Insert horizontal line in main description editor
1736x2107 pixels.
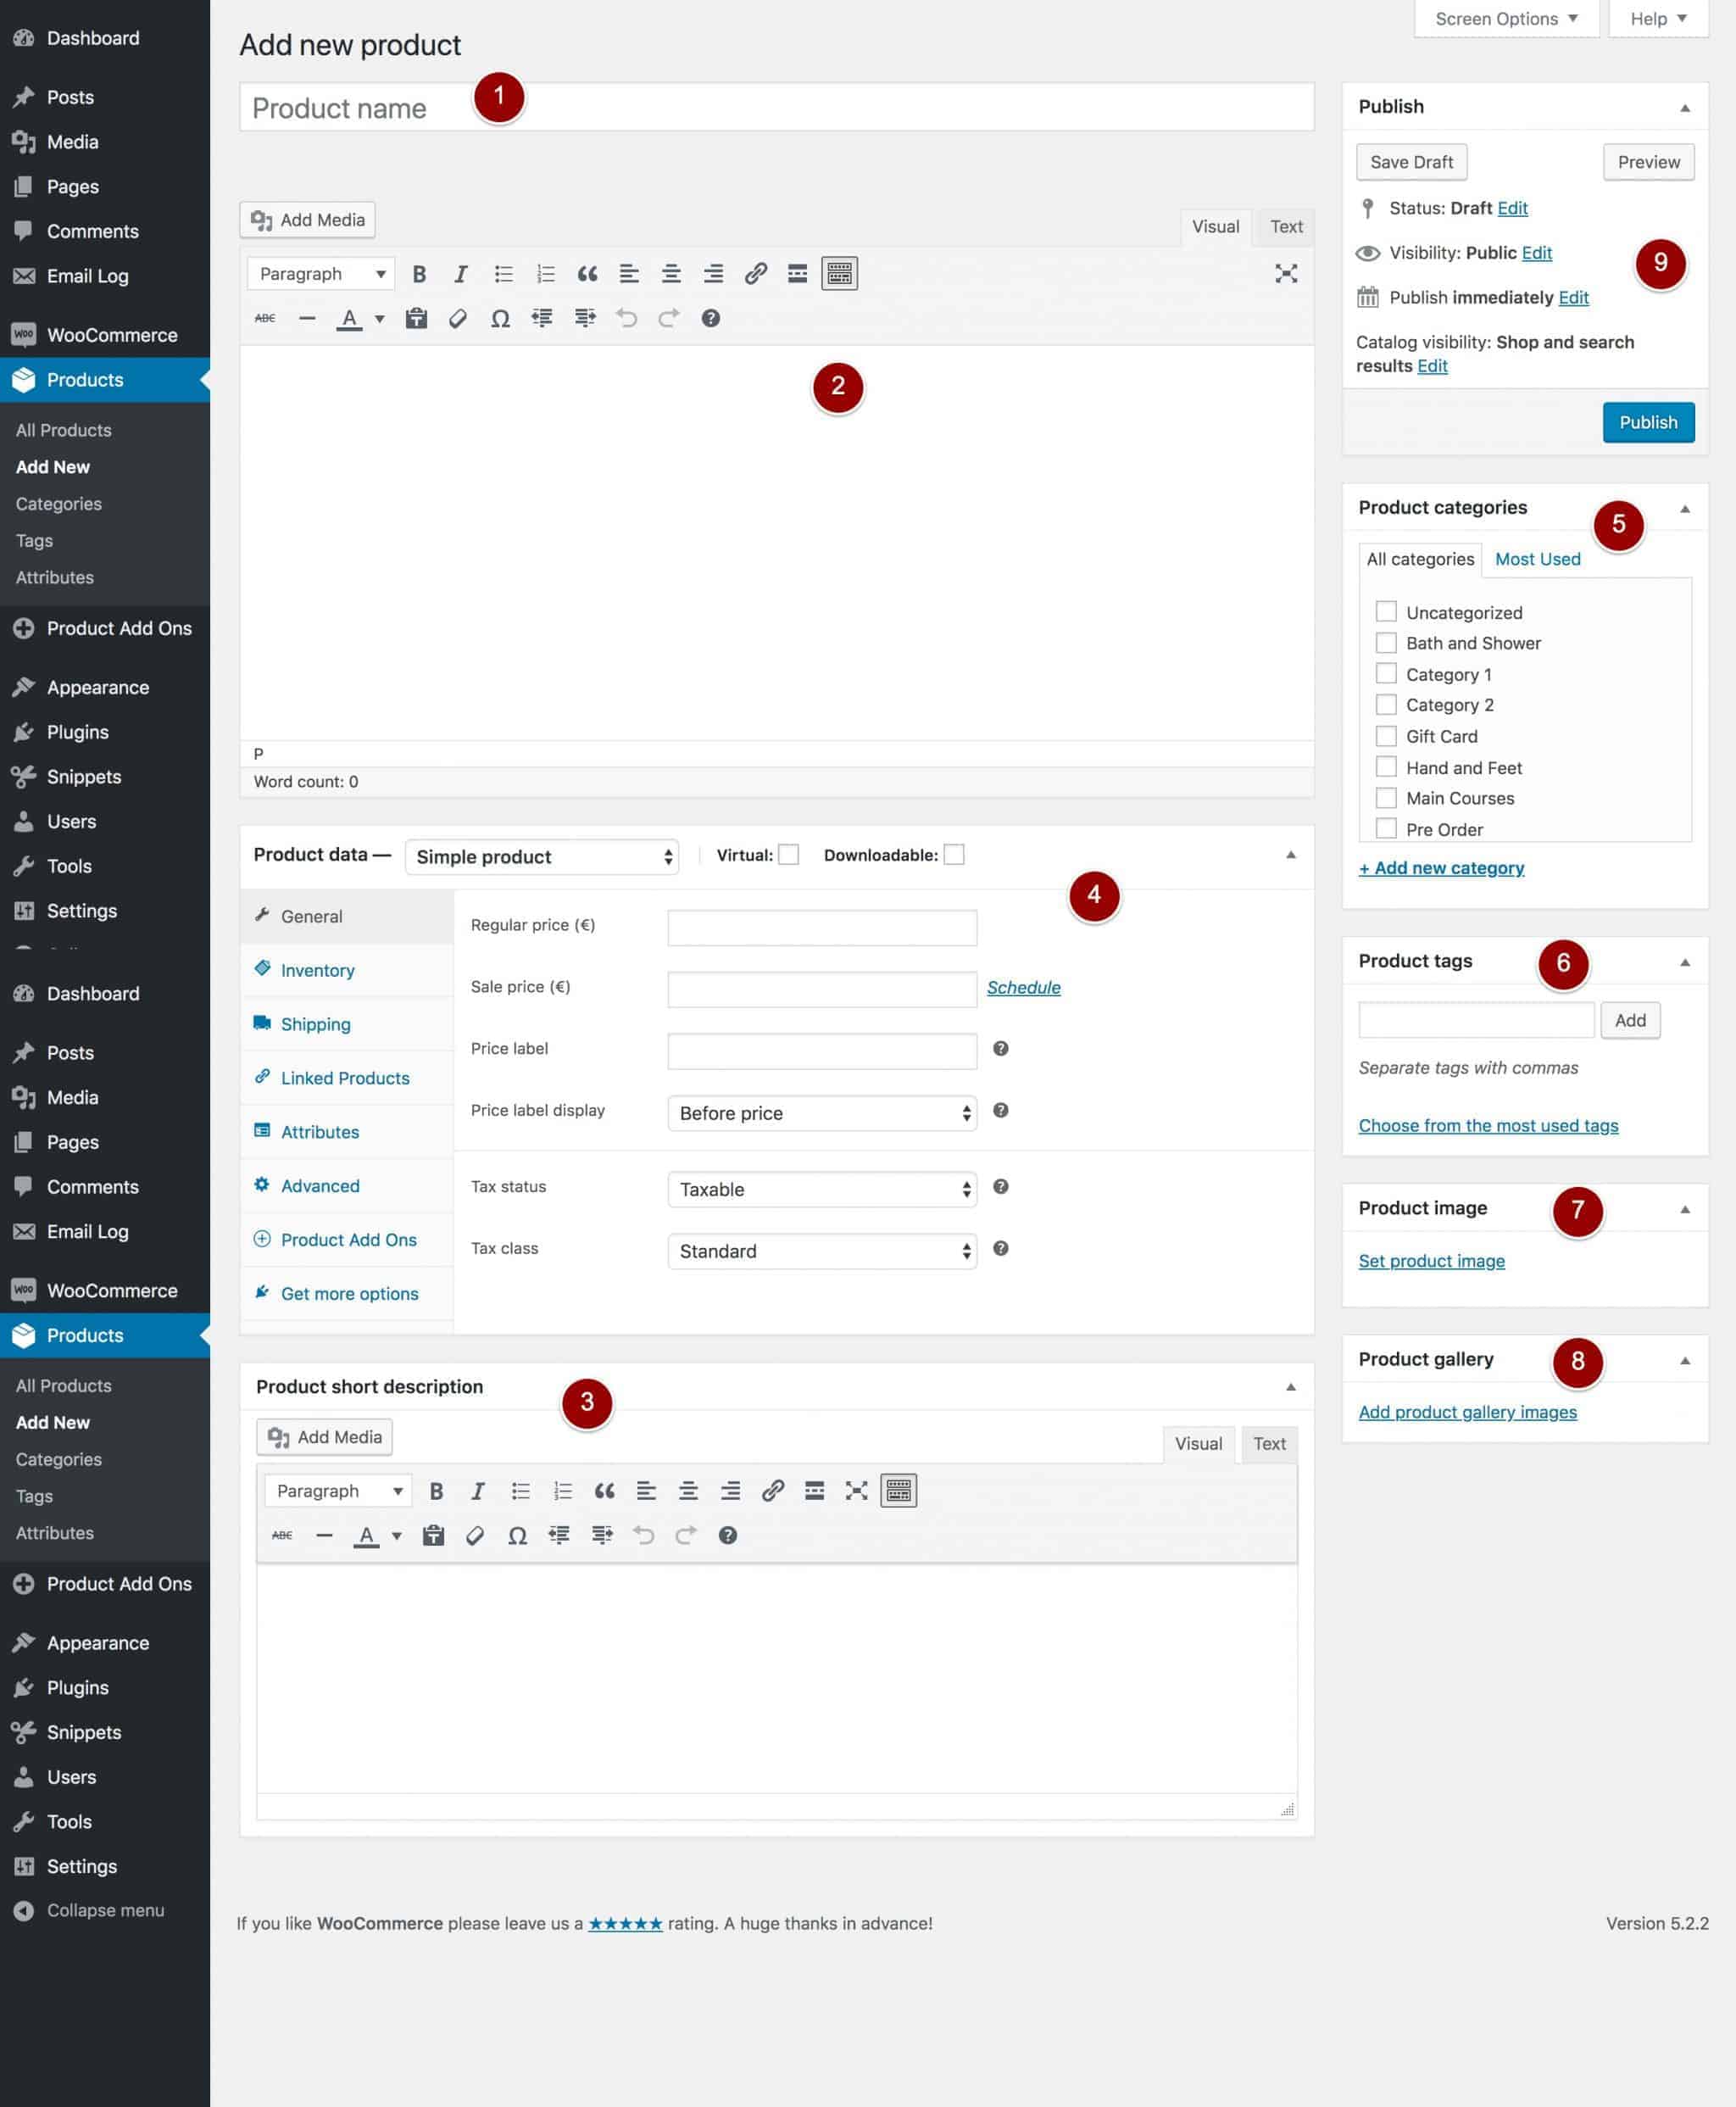pos(307,318)
